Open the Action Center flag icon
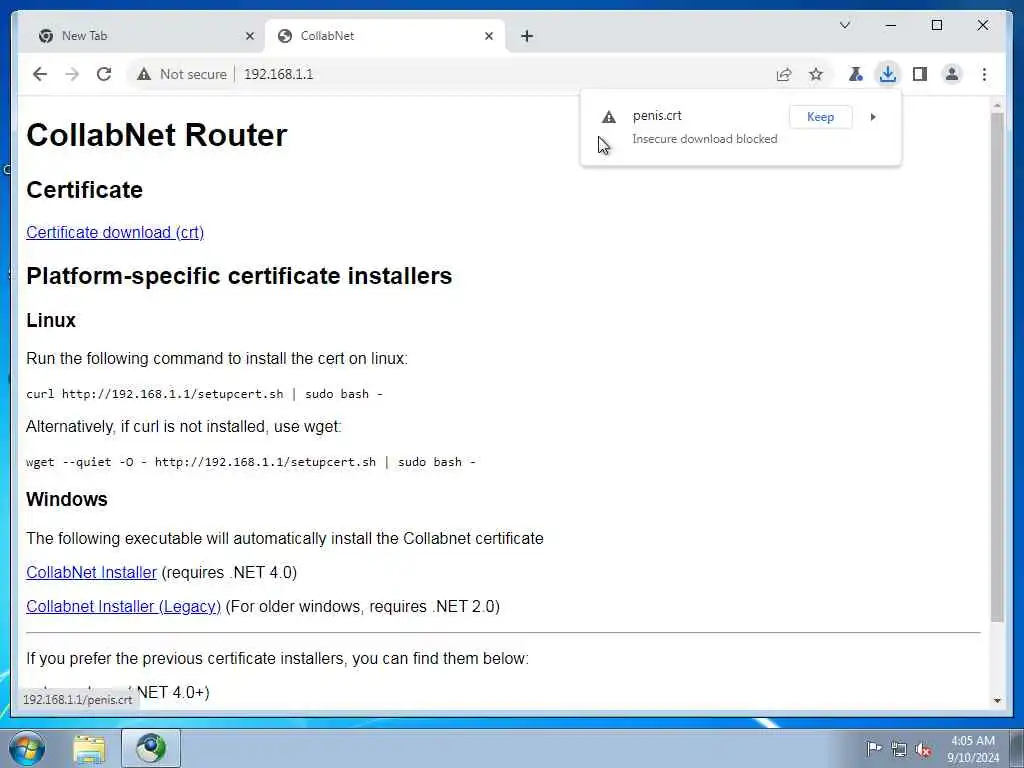 click(x=873, y=748)
